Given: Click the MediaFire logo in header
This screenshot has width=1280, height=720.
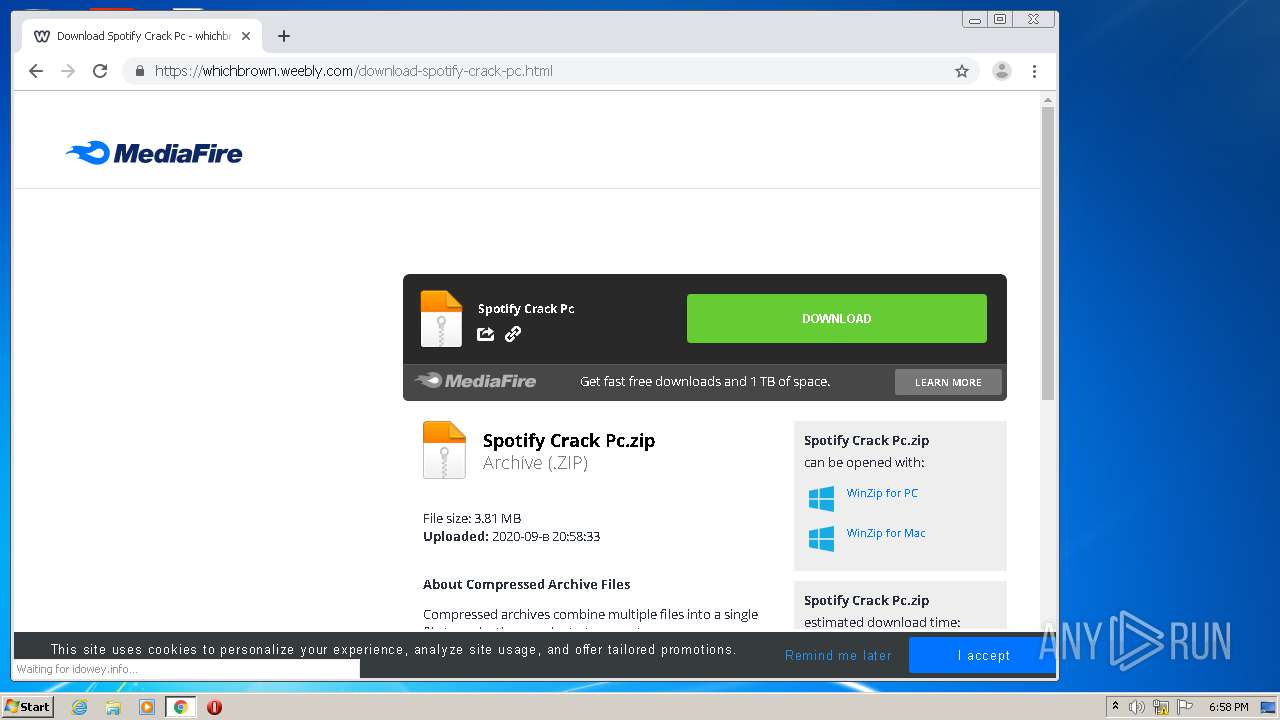Looking at the screenshot, I should click(x=154, y=153).
